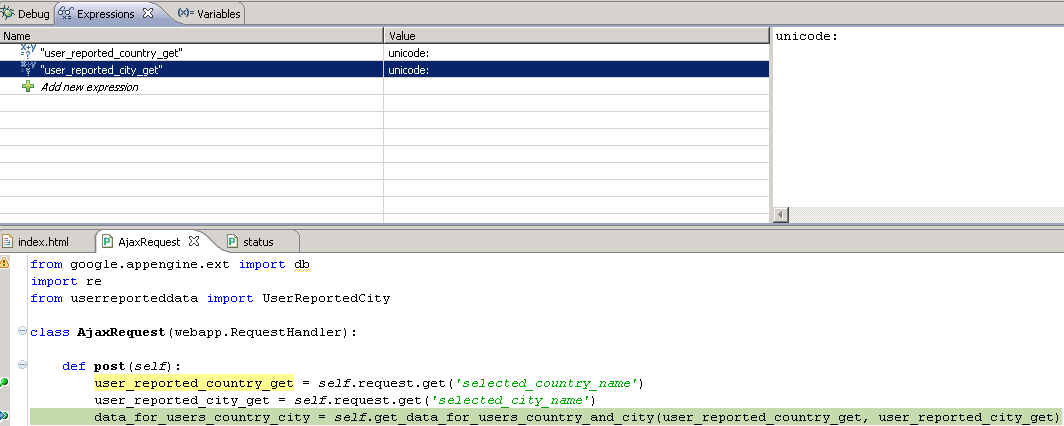Open the Variables tab
Viewport: 1064px width, 426px height.
click(x=209, y=14)
